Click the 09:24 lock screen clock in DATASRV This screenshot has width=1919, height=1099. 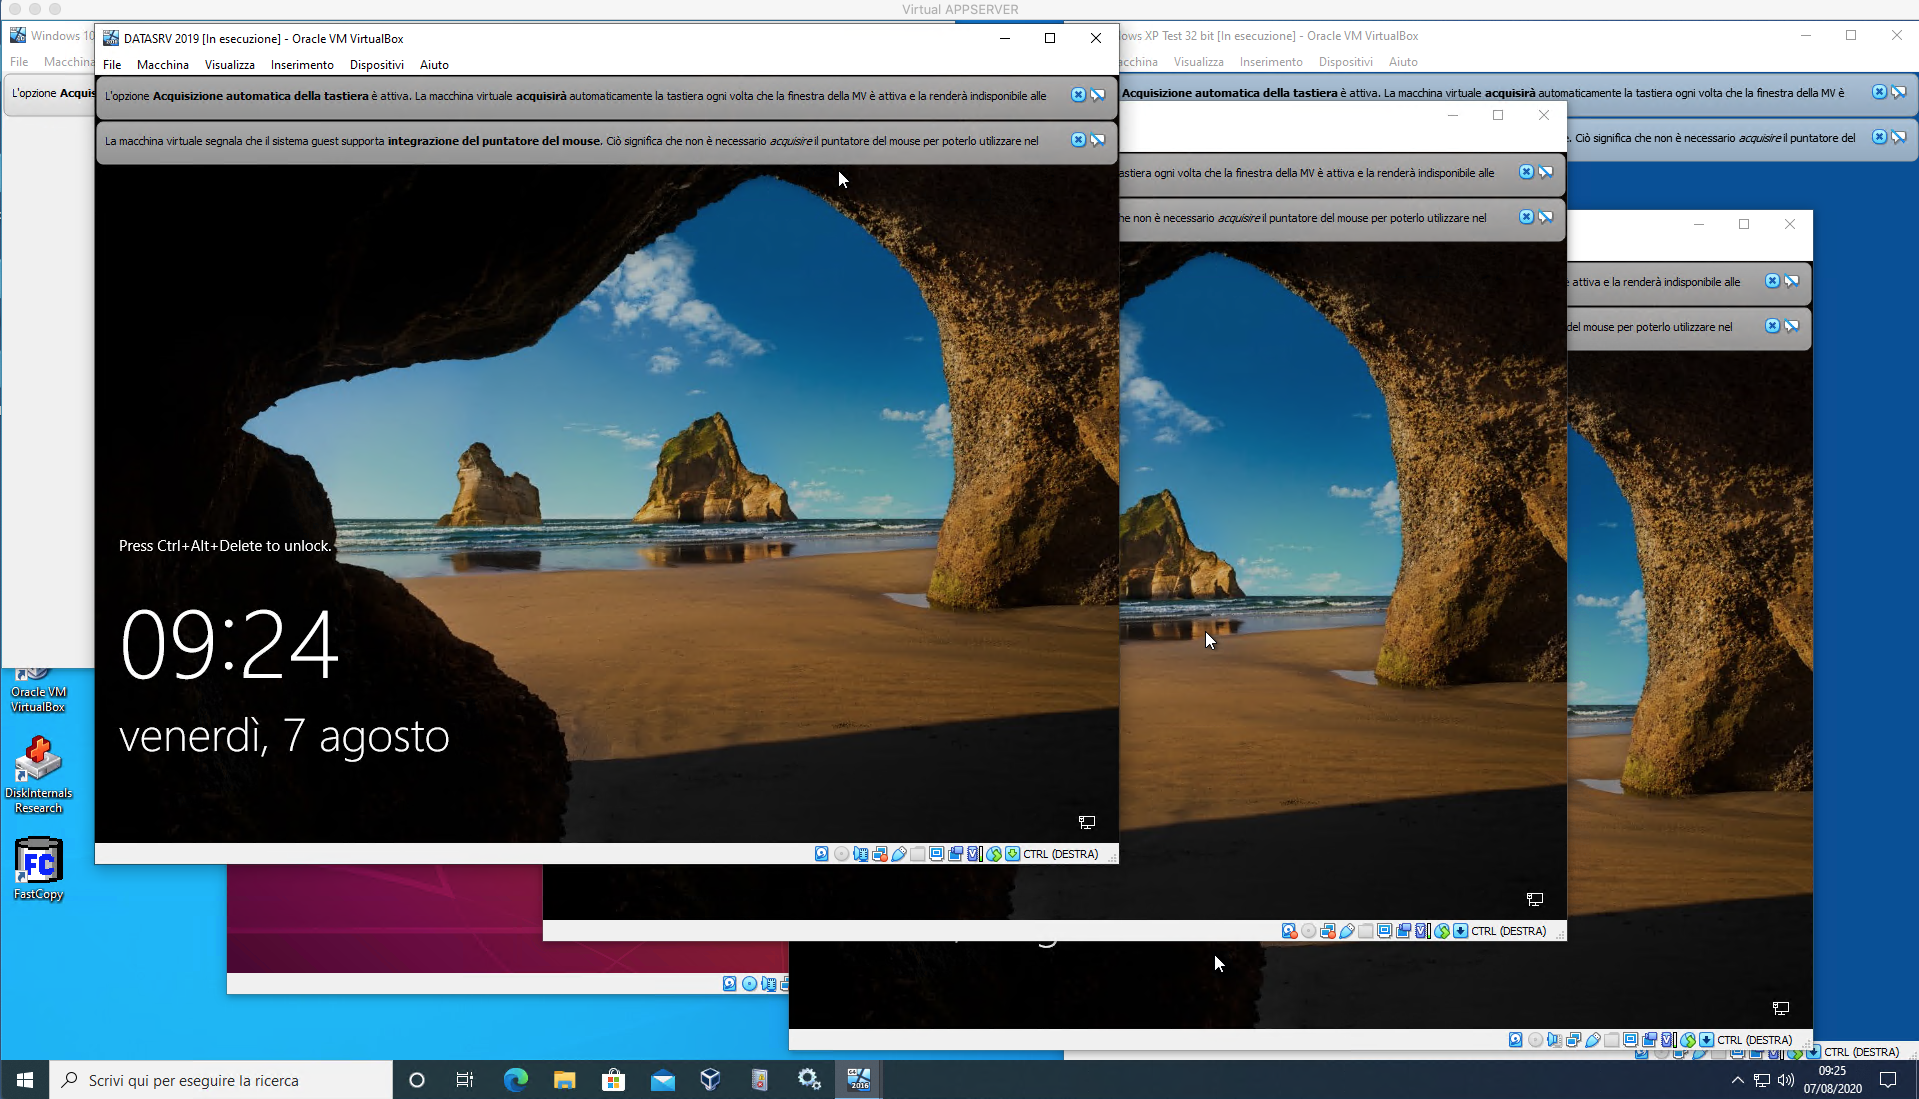[229, 645]
